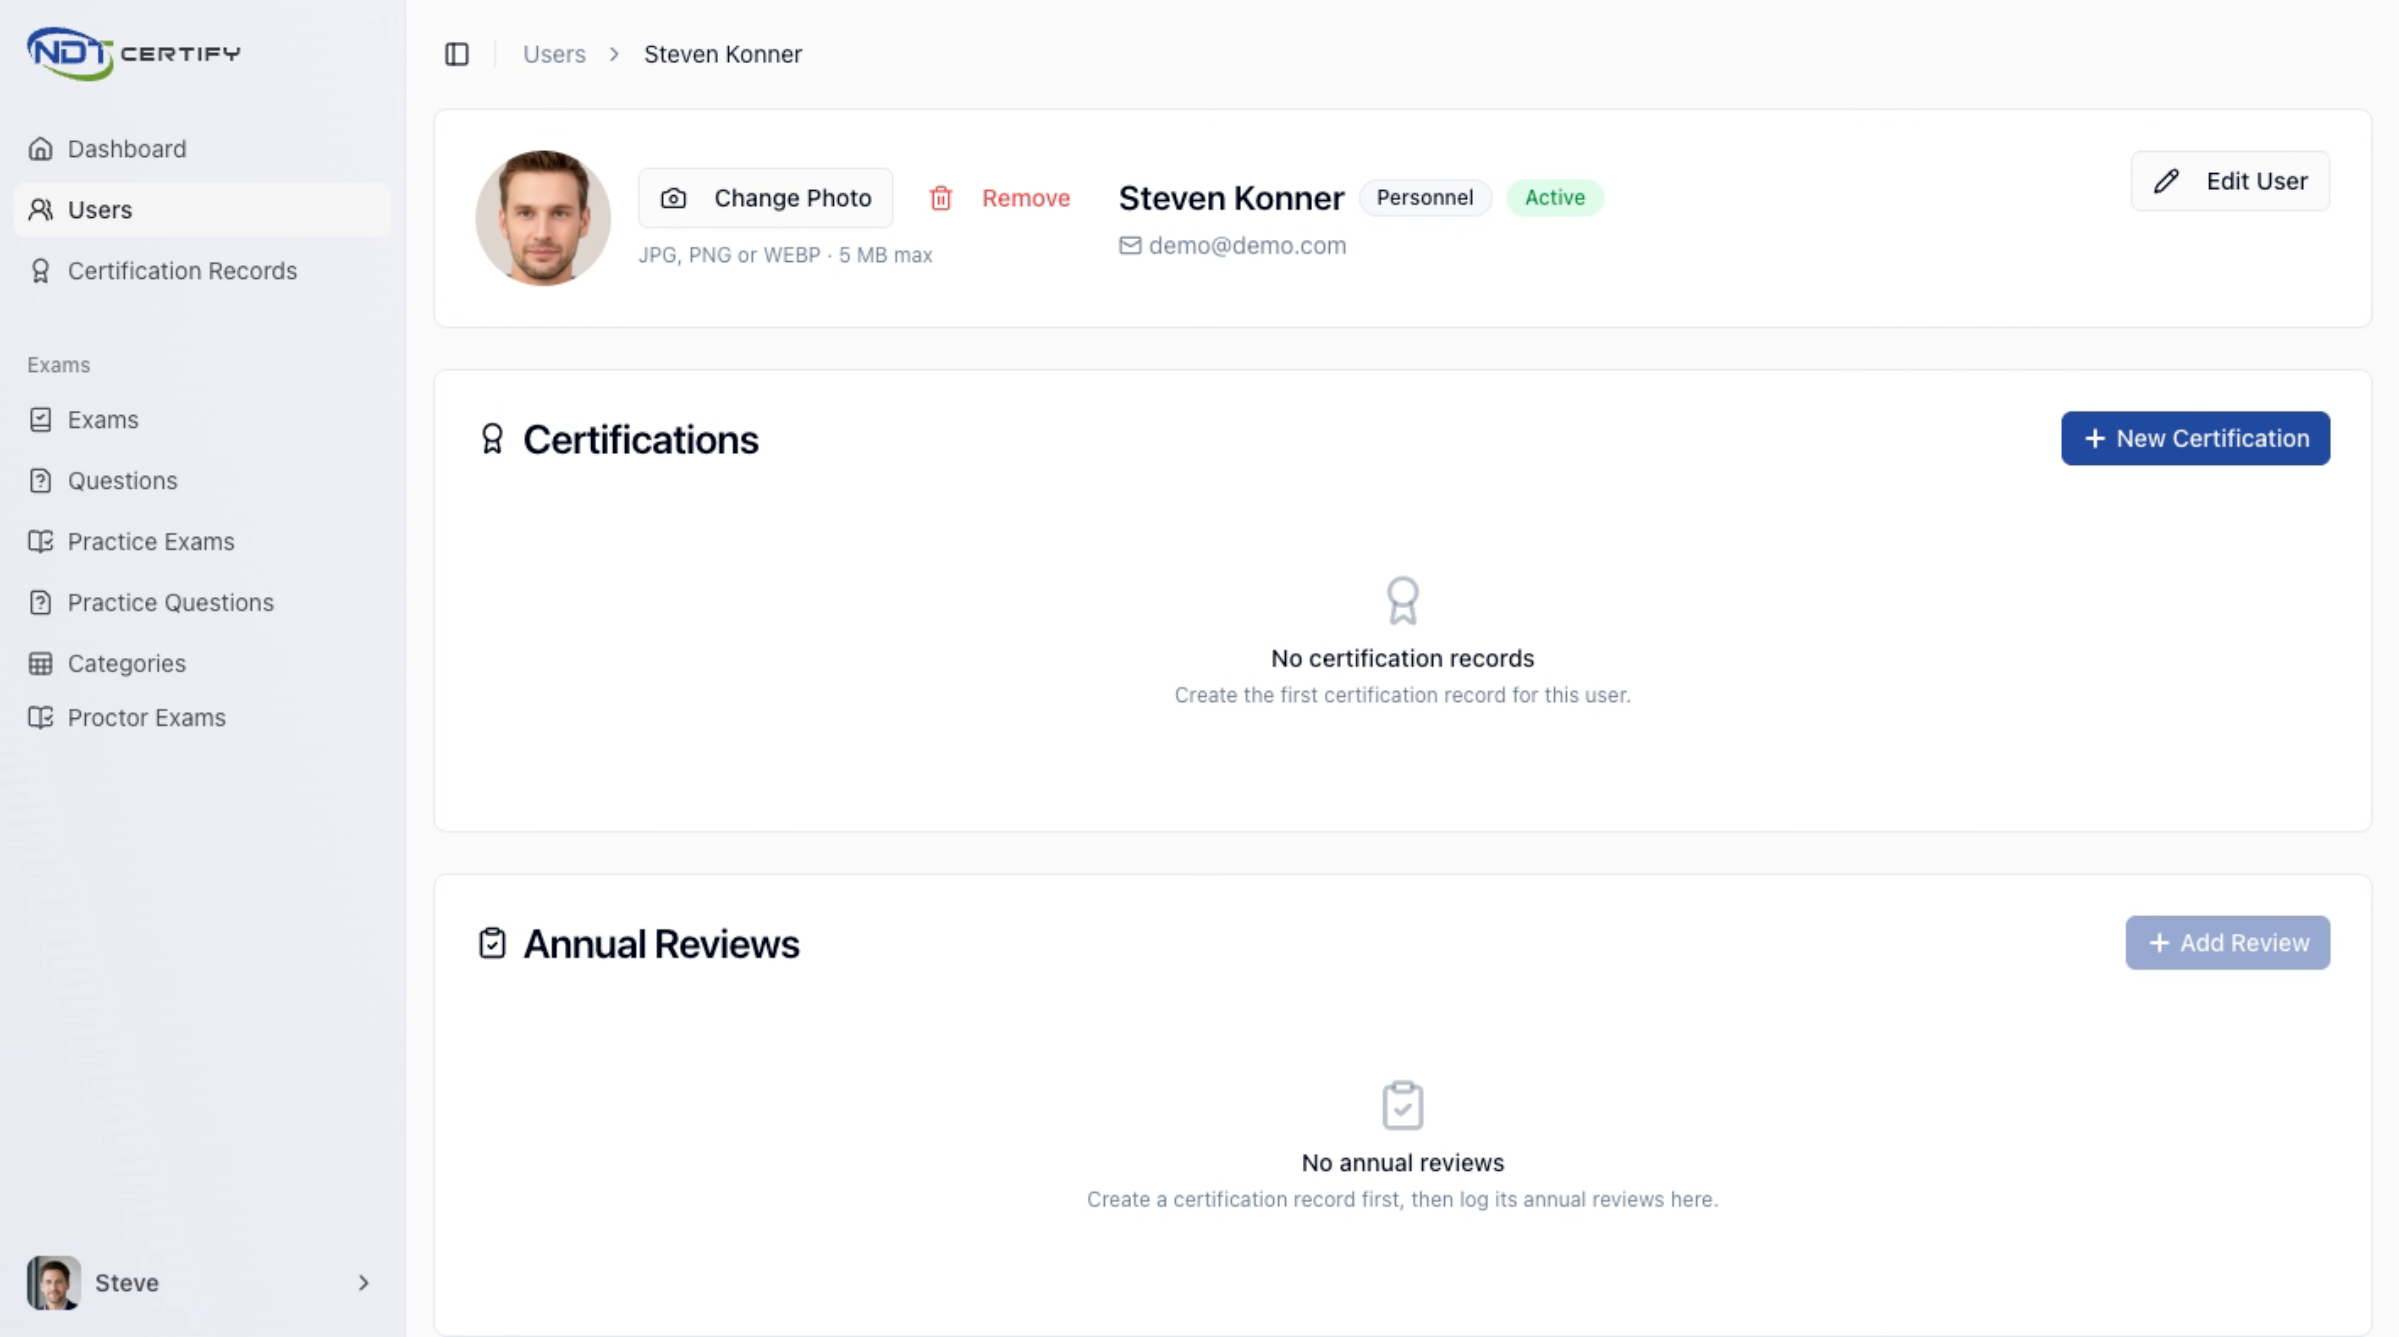Click the Users people icon in sidebar
The width and height of the screenshot is (2399, 1337).
tap(40, 210)
